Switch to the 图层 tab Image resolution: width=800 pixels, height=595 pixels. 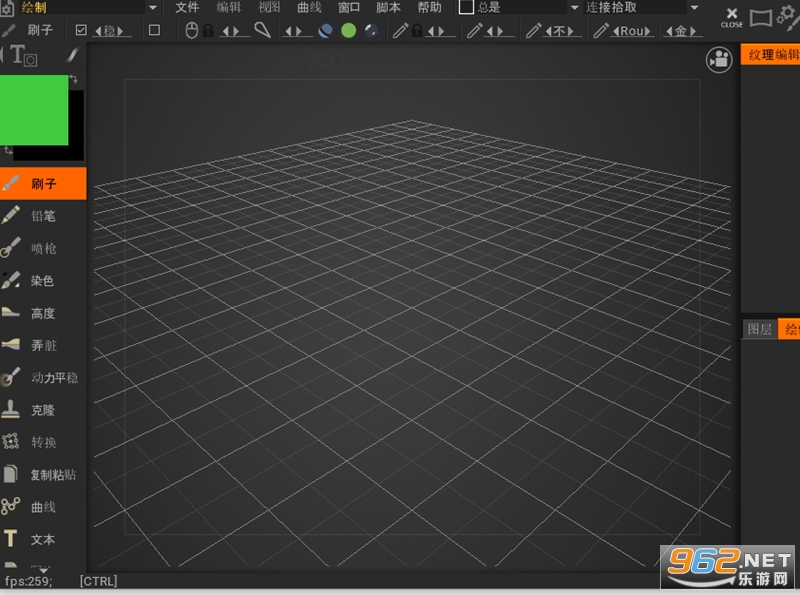(x=760, y=329)
